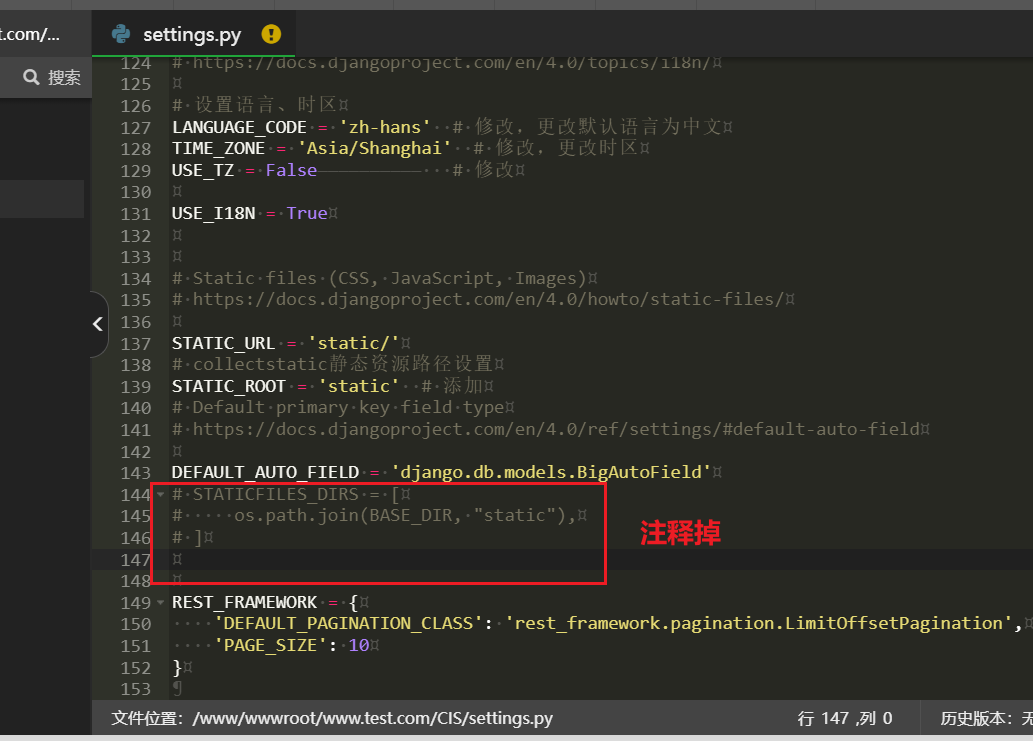Click the commented os.path.join line
The height and width of the screenshot is (741, 1033).
tap(374, 515)
